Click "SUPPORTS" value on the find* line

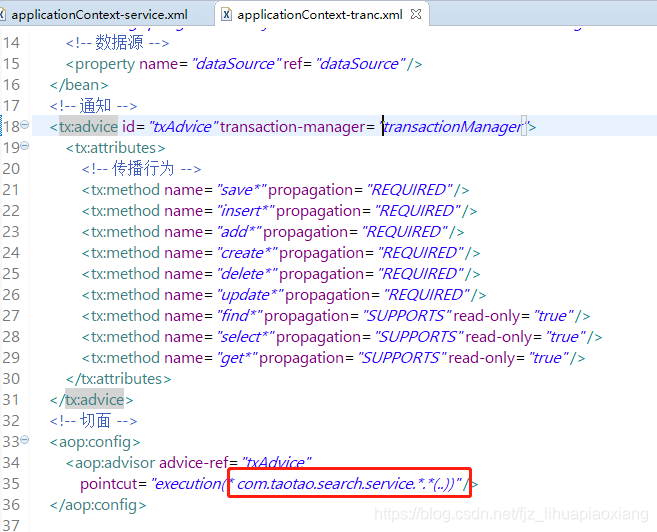(407, 316)
